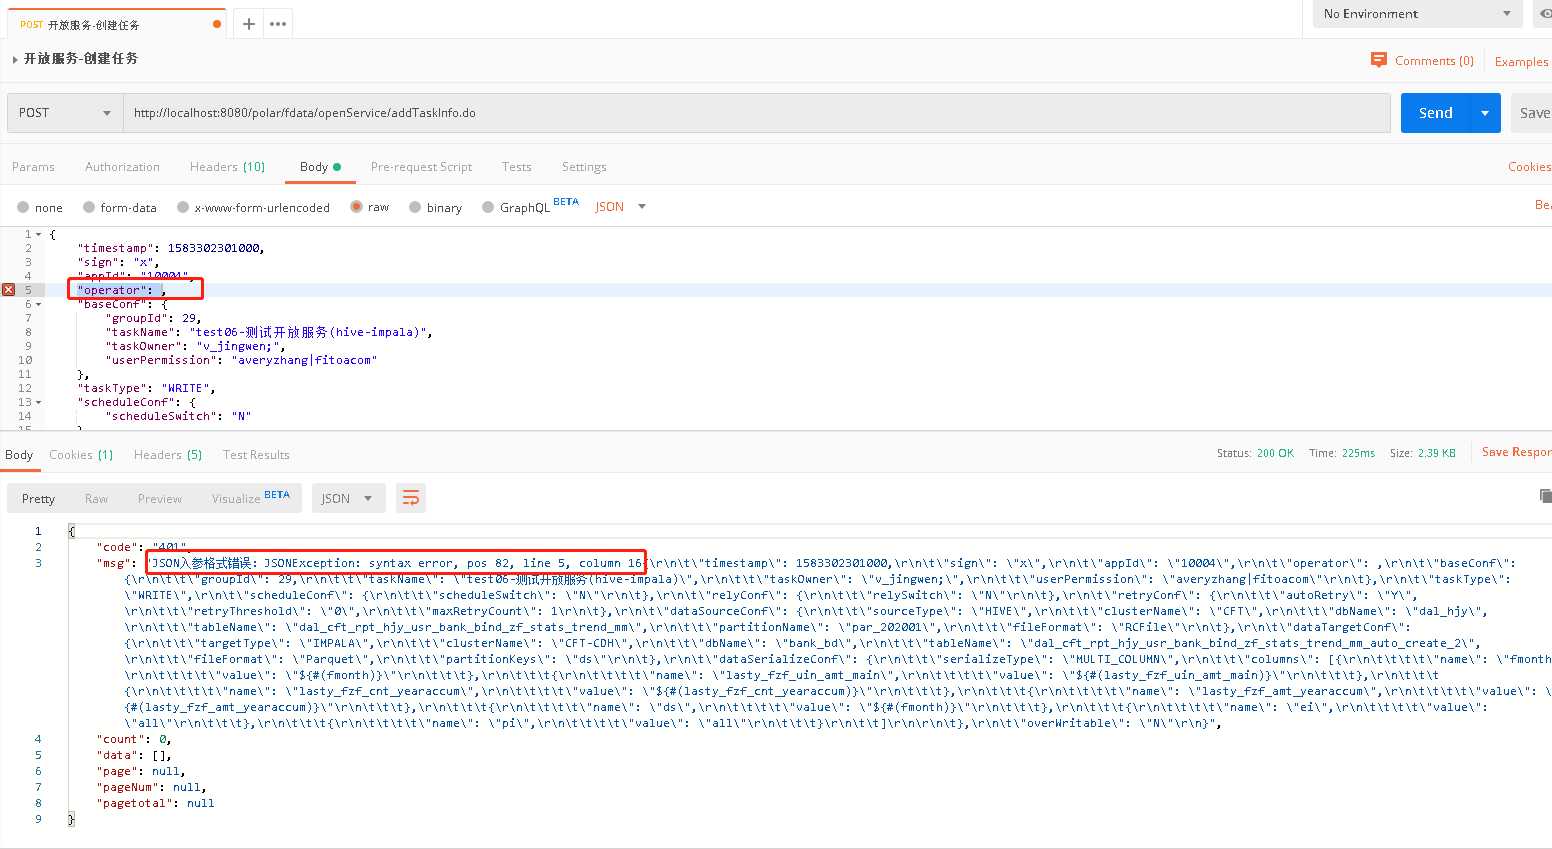Select the request Body tab
Screen dimensions: 1552x849
pyautogui.click(x=320, y=167)
